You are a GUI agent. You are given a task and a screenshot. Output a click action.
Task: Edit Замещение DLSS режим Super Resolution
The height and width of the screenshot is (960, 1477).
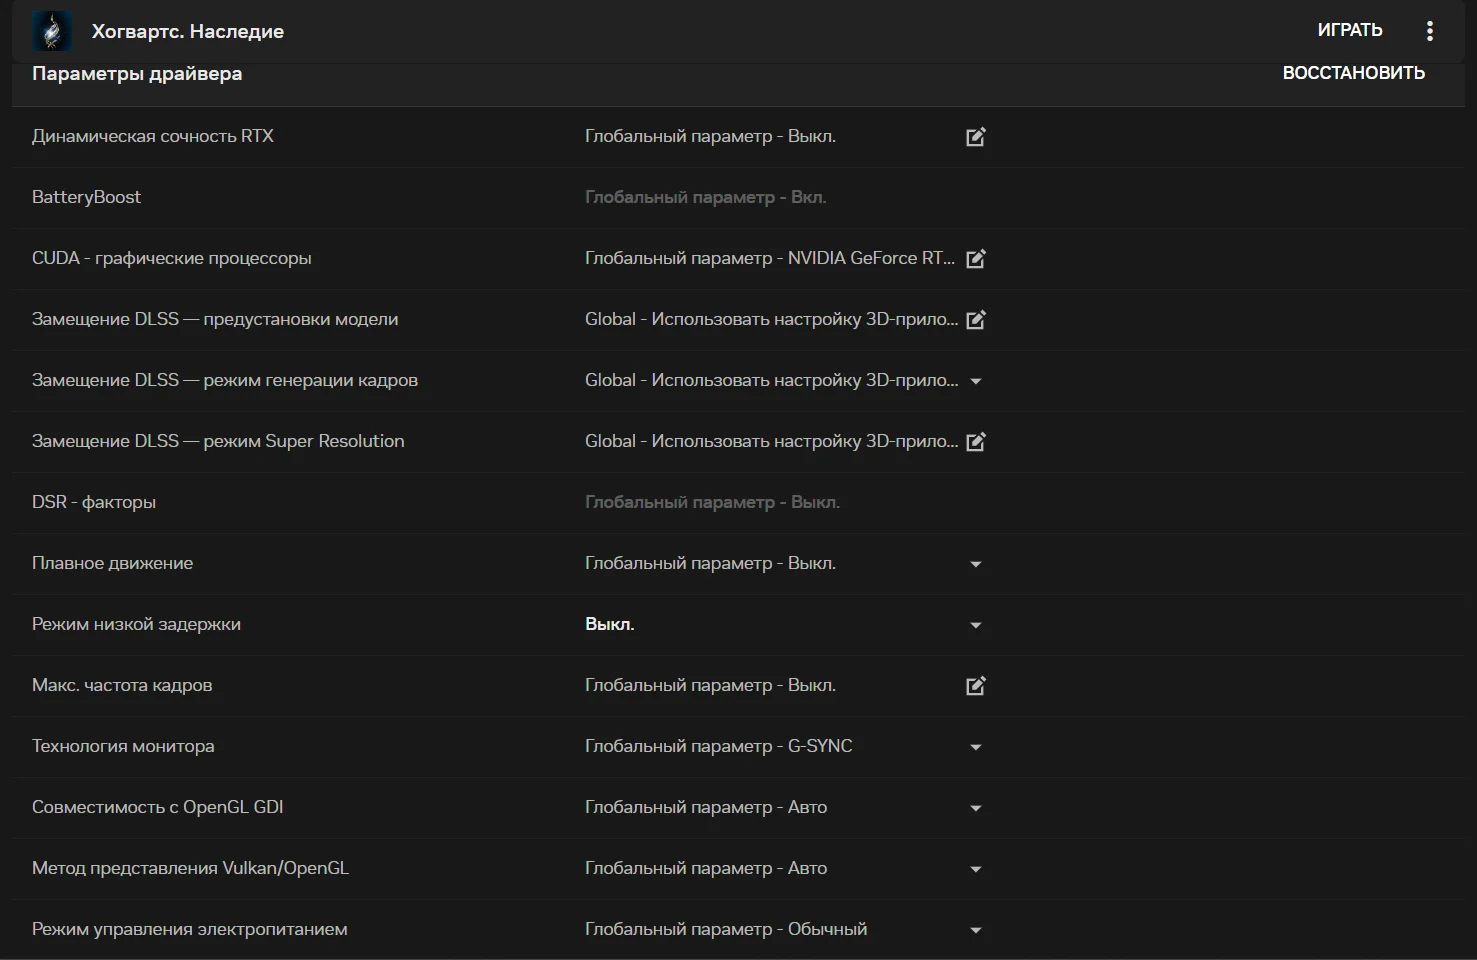975,442
